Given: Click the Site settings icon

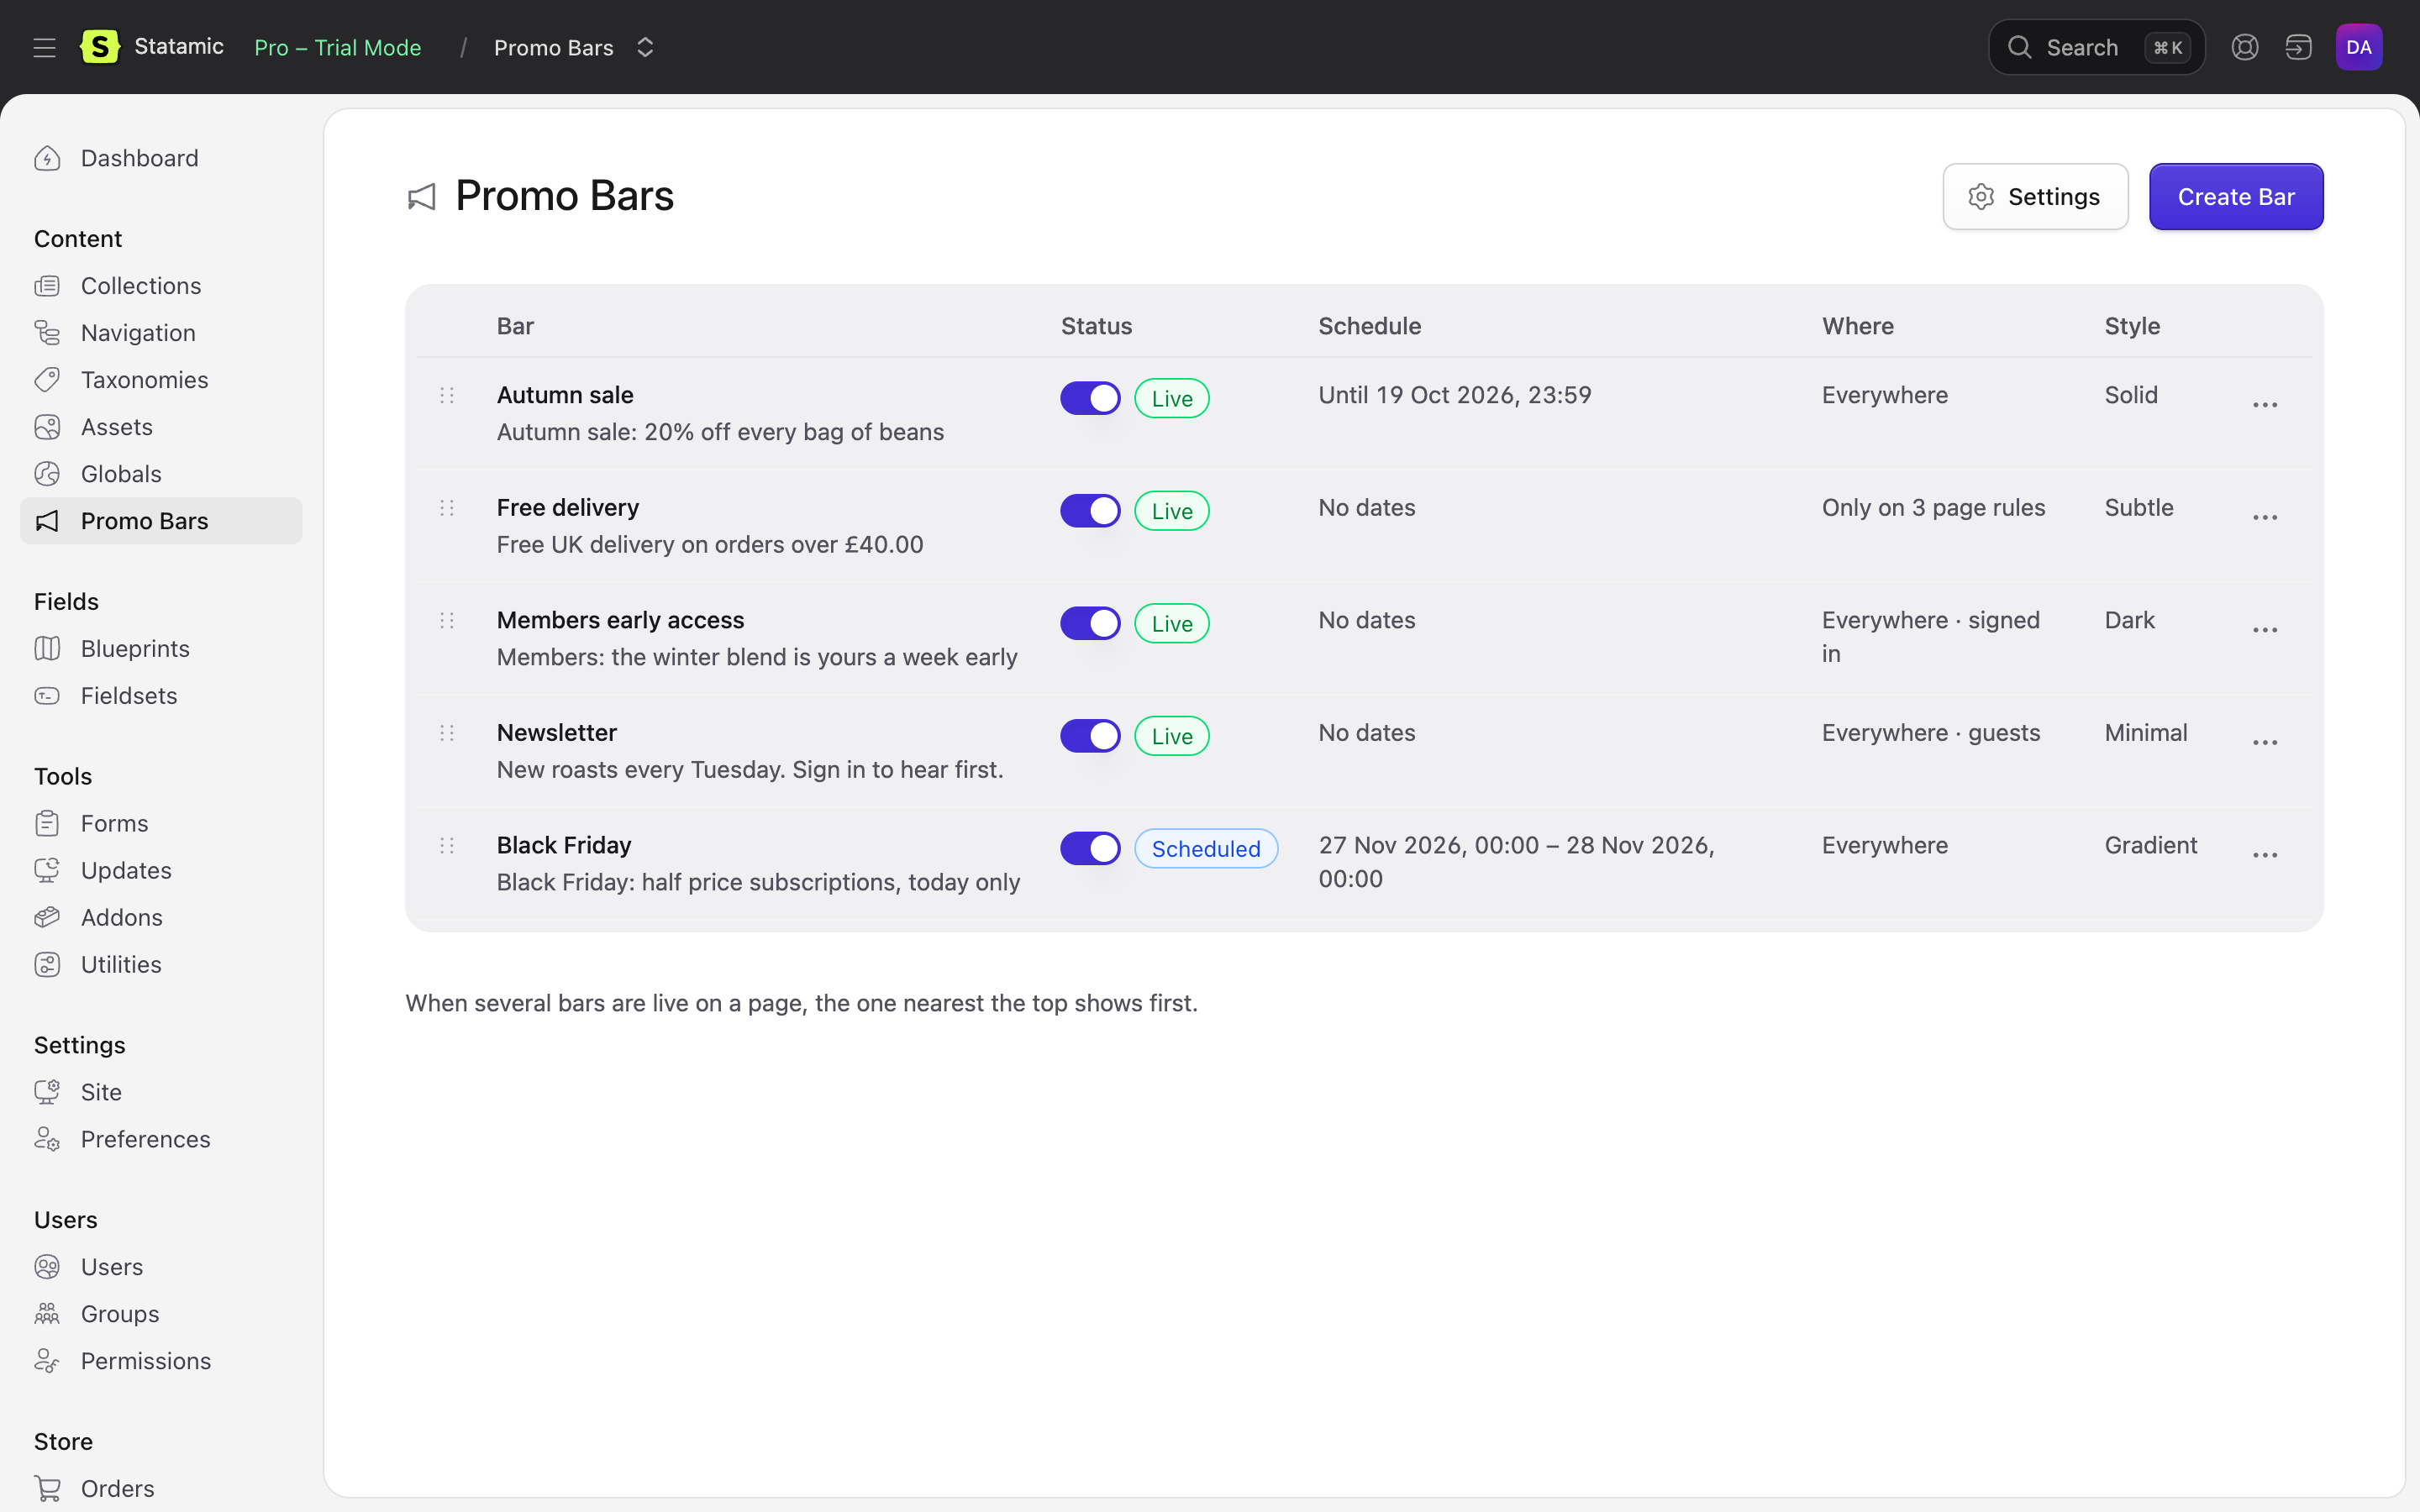Looking at the screenshot, I should point(47,1092).
